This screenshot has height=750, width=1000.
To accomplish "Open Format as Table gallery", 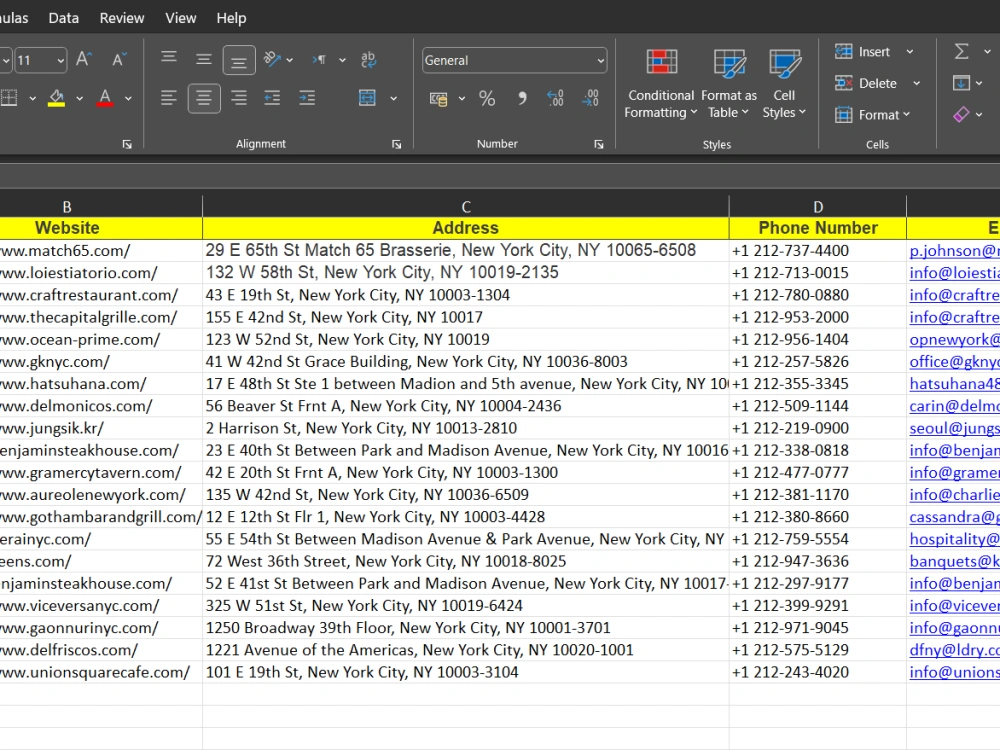I will coord(729,84).
